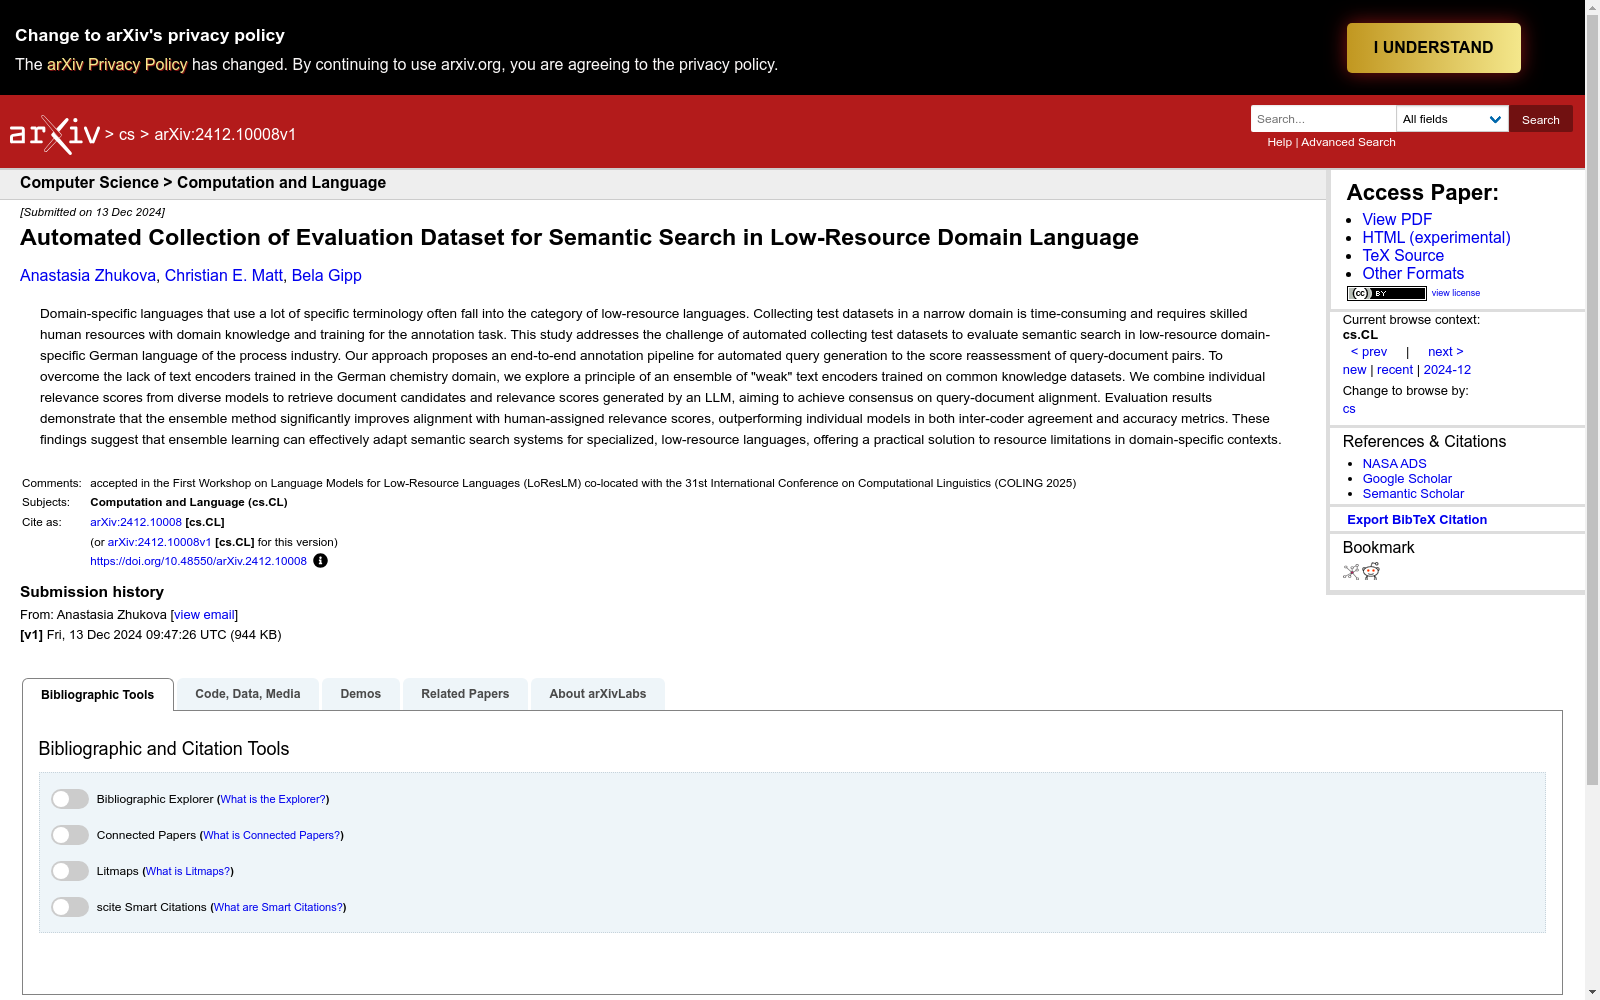Click the I UNDERSTAND button
Image resolution: width=1600 pixels, height=1000 pixels.
click(x=1433, y=48)
